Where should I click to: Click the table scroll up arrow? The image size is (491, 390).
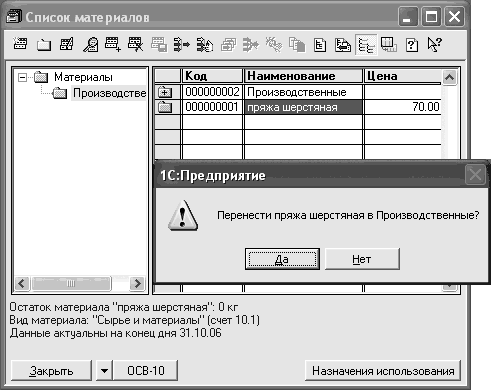(x=449, y=78)
